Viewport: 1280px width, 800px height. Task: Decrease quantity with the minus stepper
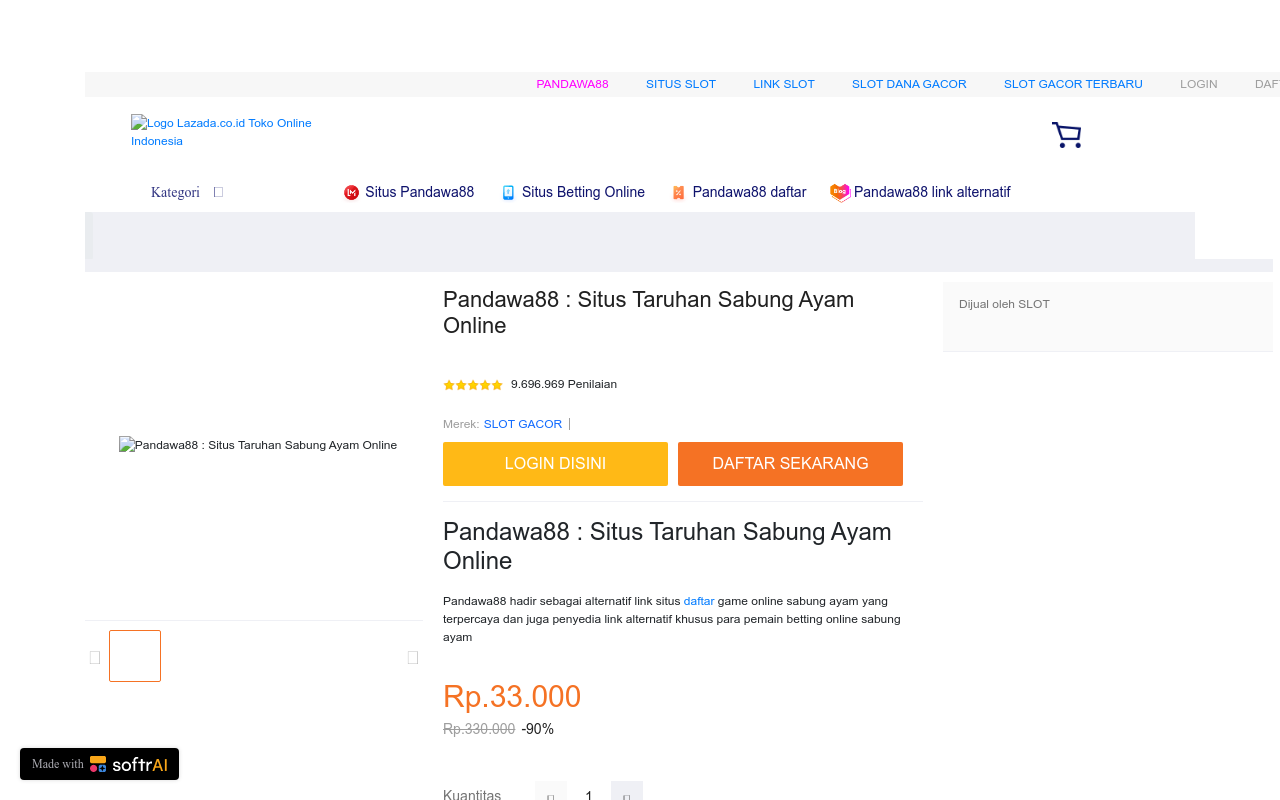tap(551, 793)
